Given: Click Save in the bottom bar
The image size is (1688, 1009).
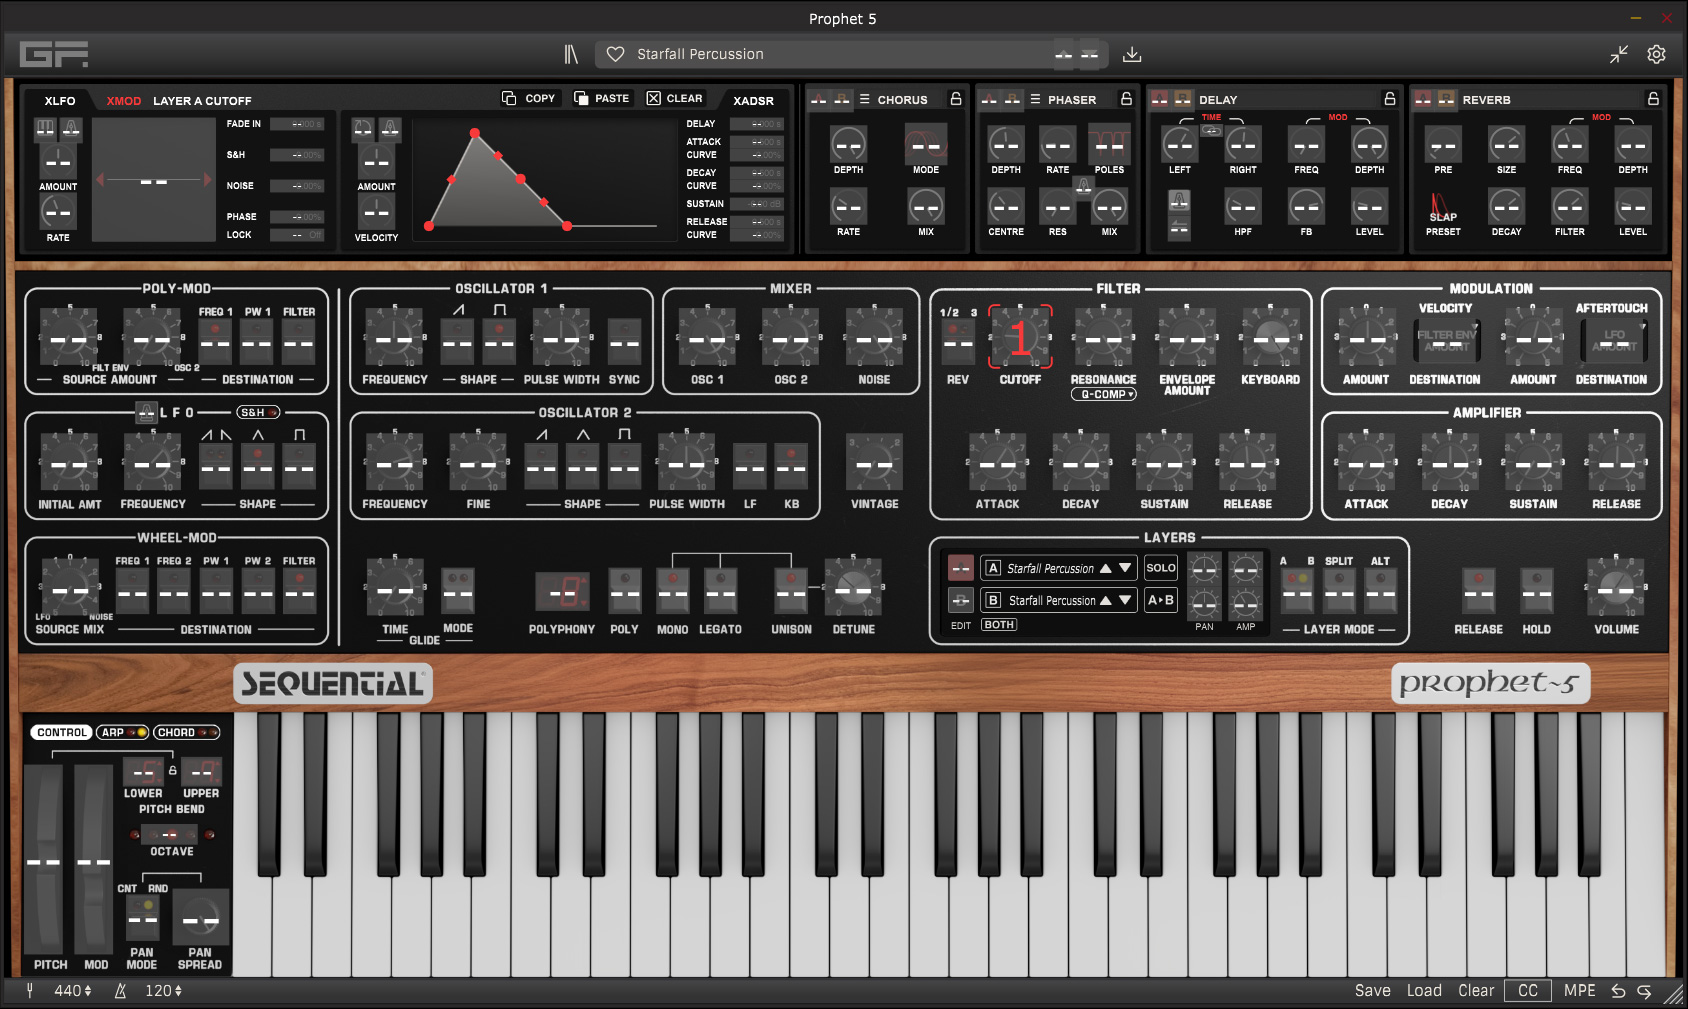Looking at the screenshot, I should pos(1372,991).
